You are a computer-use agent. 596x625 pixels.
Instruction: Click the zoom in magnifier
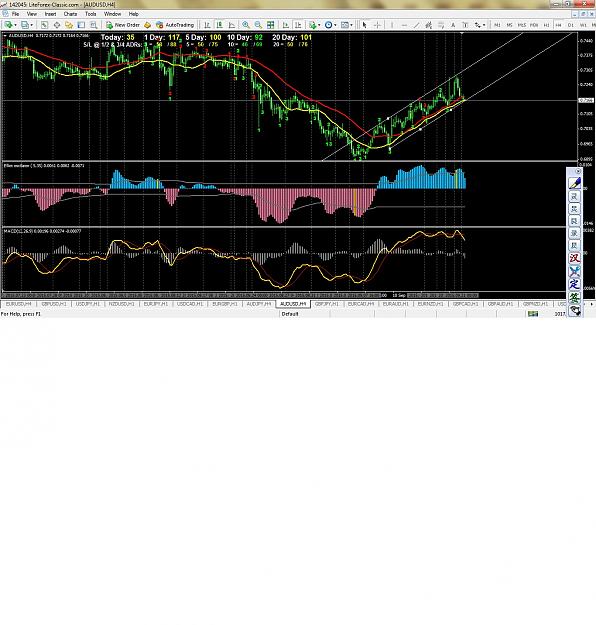tap(246, 25)
